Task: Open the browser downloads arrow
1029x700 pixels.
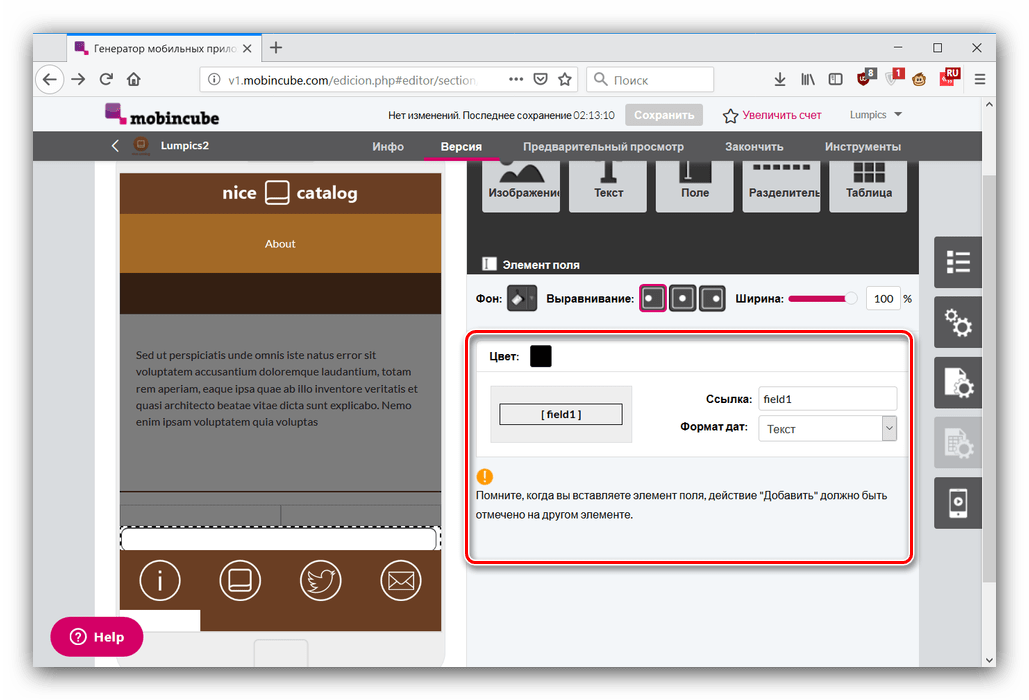Action: pos(780,79)
